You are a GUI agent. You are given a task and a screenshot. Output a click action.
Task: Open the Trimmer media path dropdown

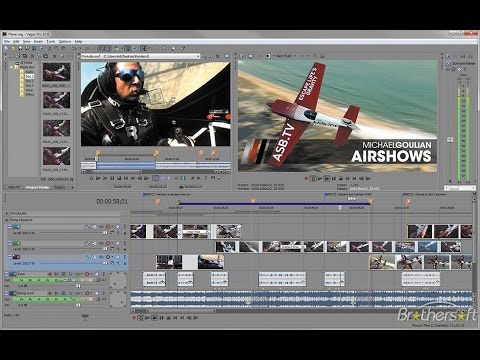click(198, 56)
